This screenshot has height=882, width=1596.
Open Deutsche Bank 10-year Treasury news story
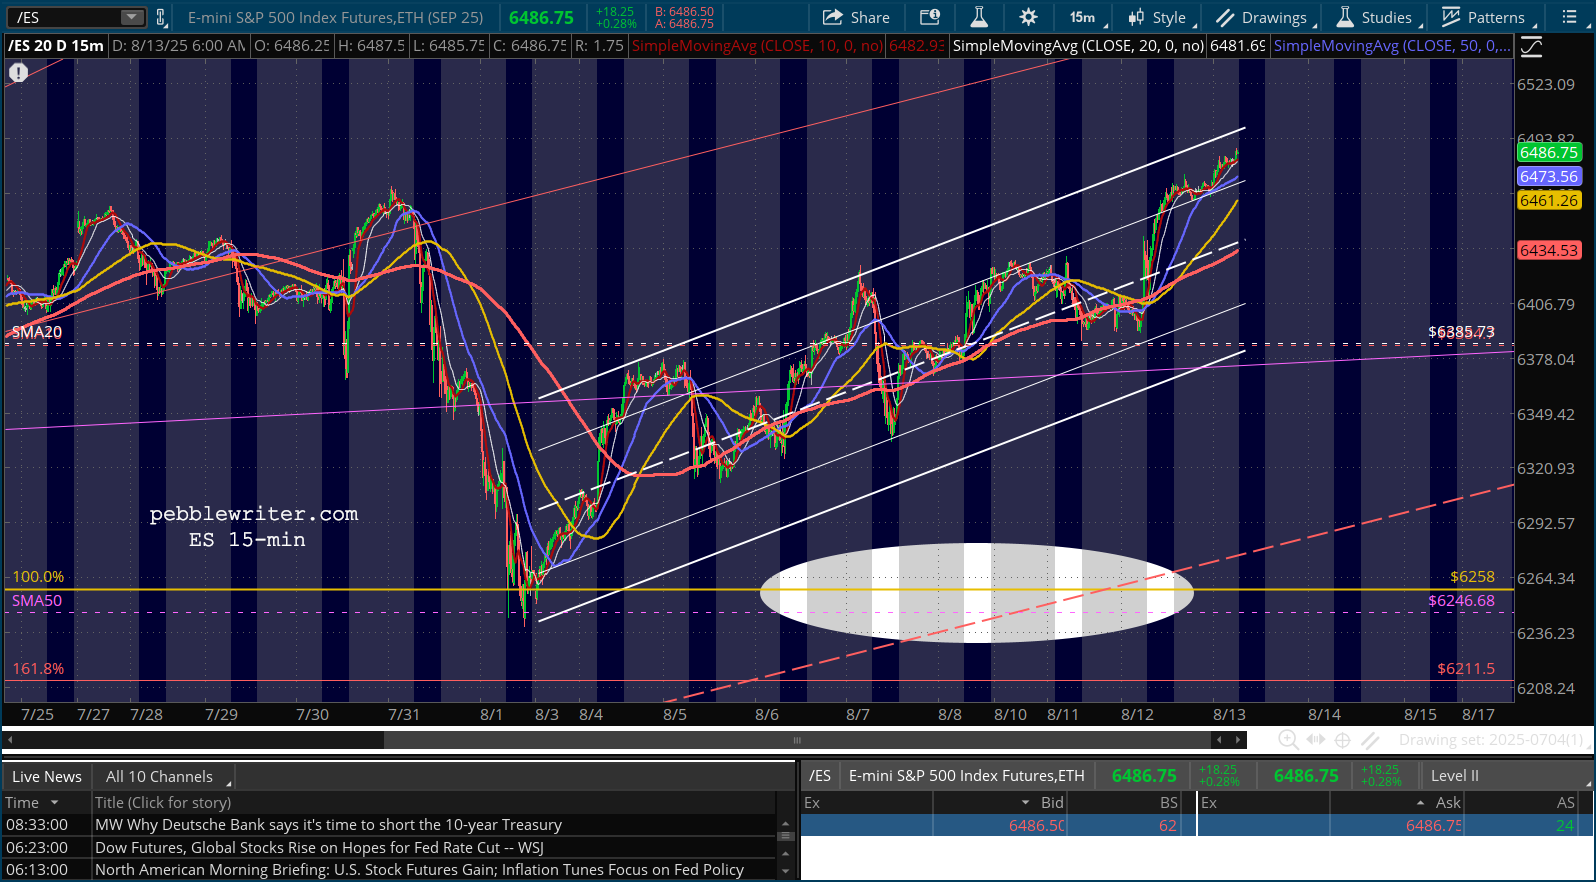(x=328, y=825)
